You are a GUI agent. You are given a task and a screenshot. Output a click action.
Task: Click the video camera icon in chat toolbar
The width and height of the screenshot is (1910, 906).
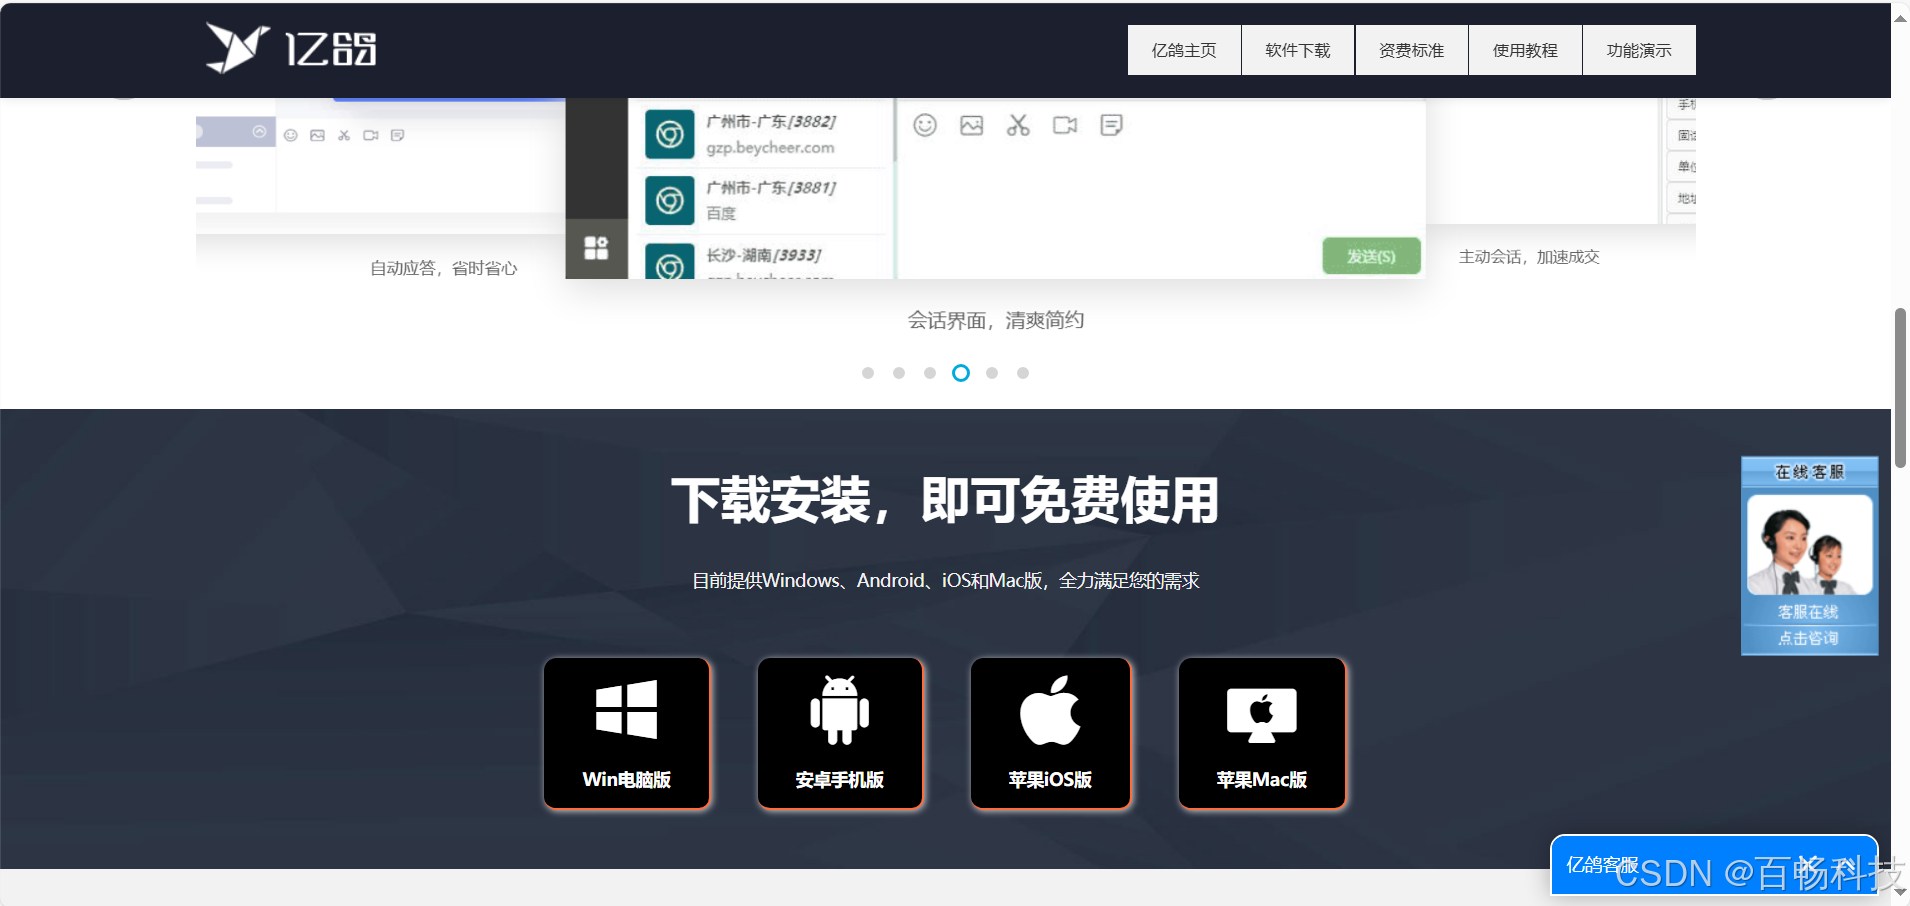(1065, 125)
